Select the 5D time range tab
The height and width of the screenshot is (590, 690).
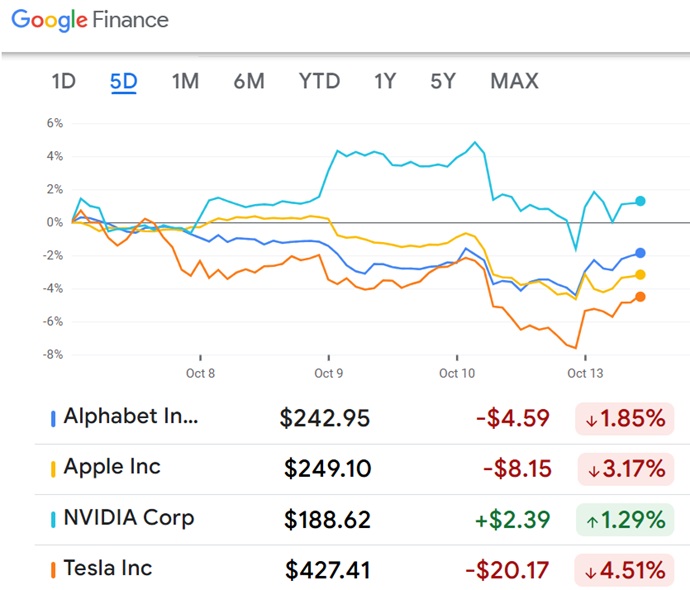pyautogui.click(x=123, y=82)
